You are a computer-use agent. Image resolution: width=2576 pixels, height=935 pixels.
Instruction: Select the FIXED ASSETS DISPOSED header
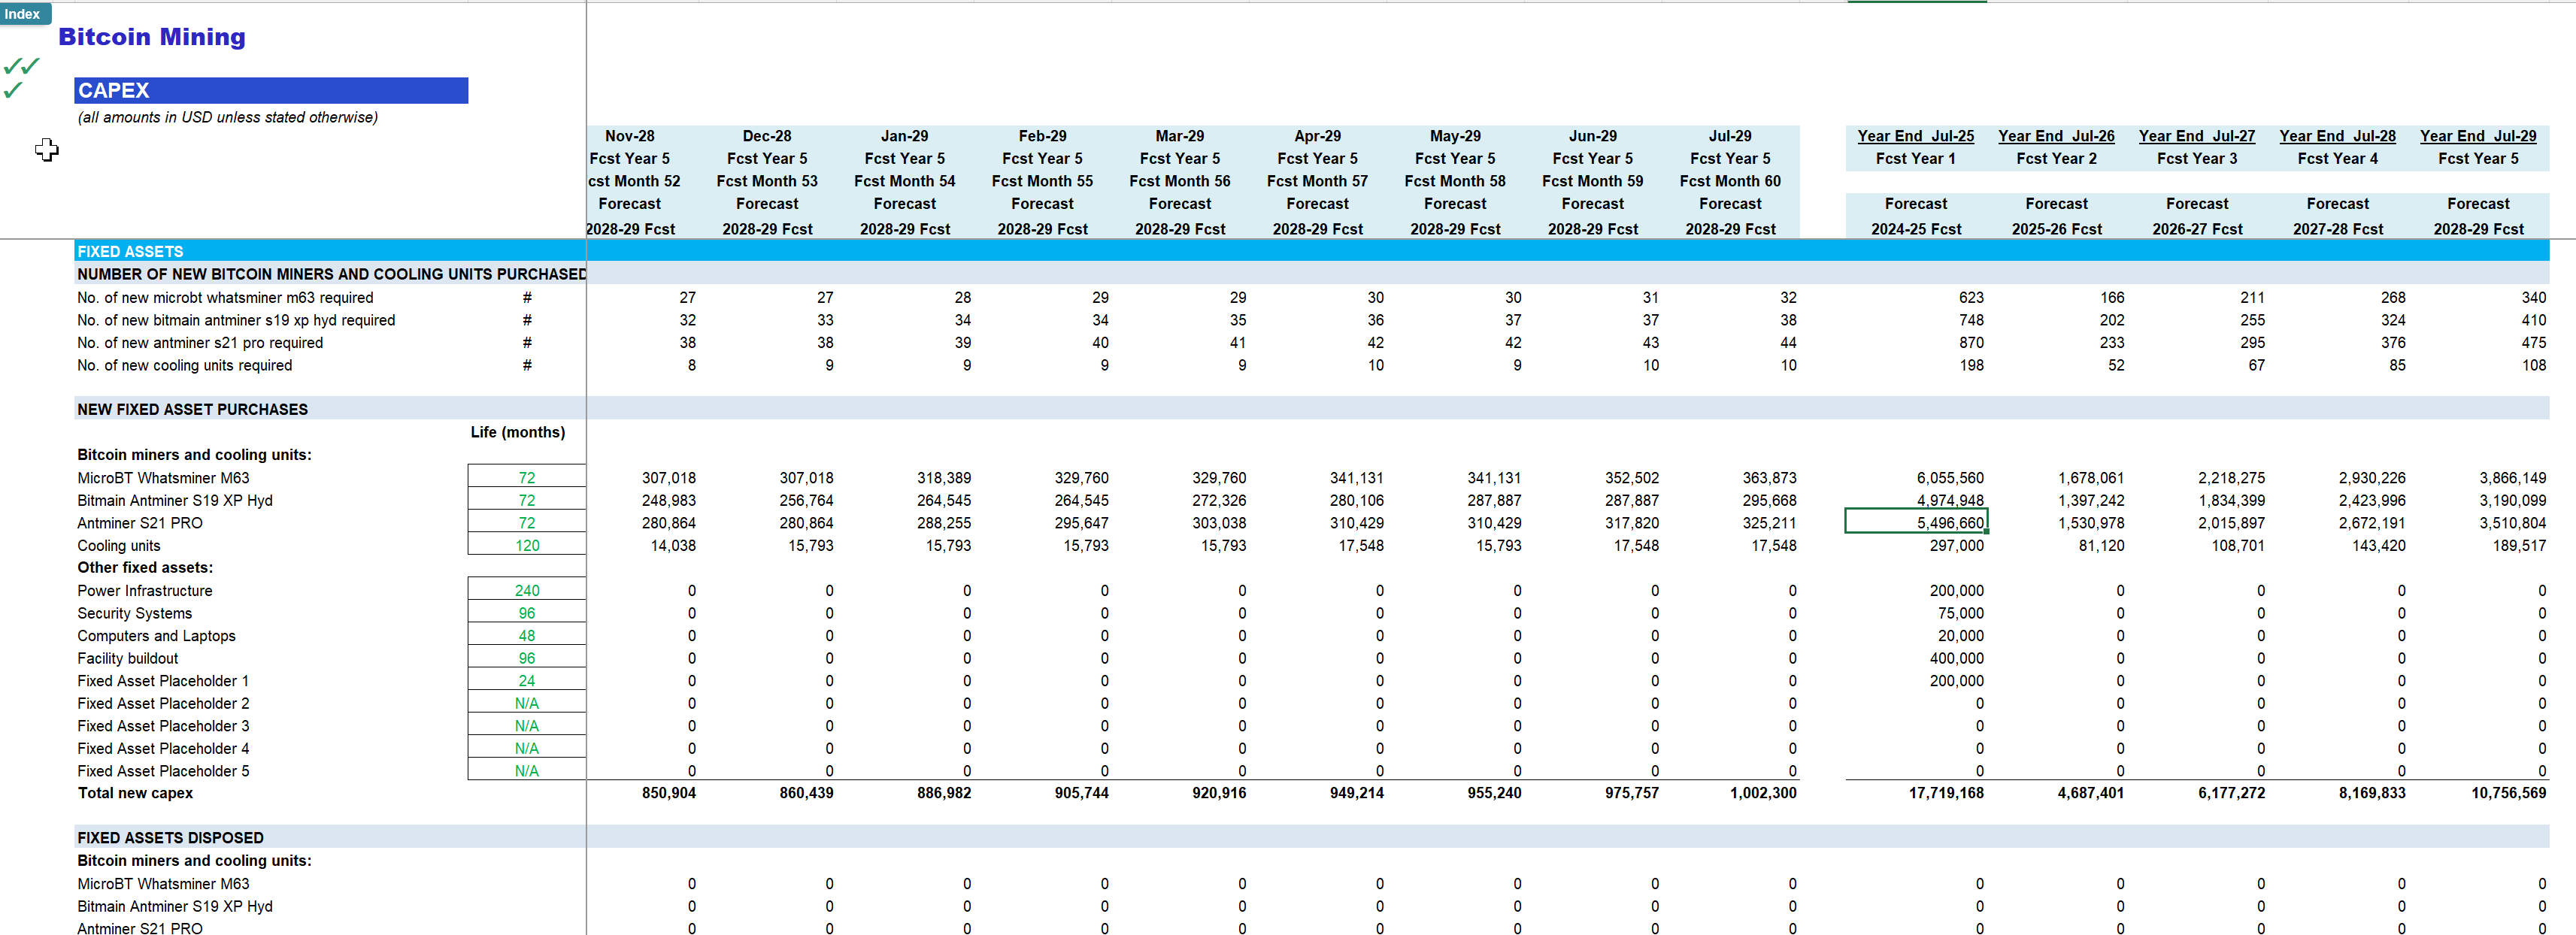(170, 837)
